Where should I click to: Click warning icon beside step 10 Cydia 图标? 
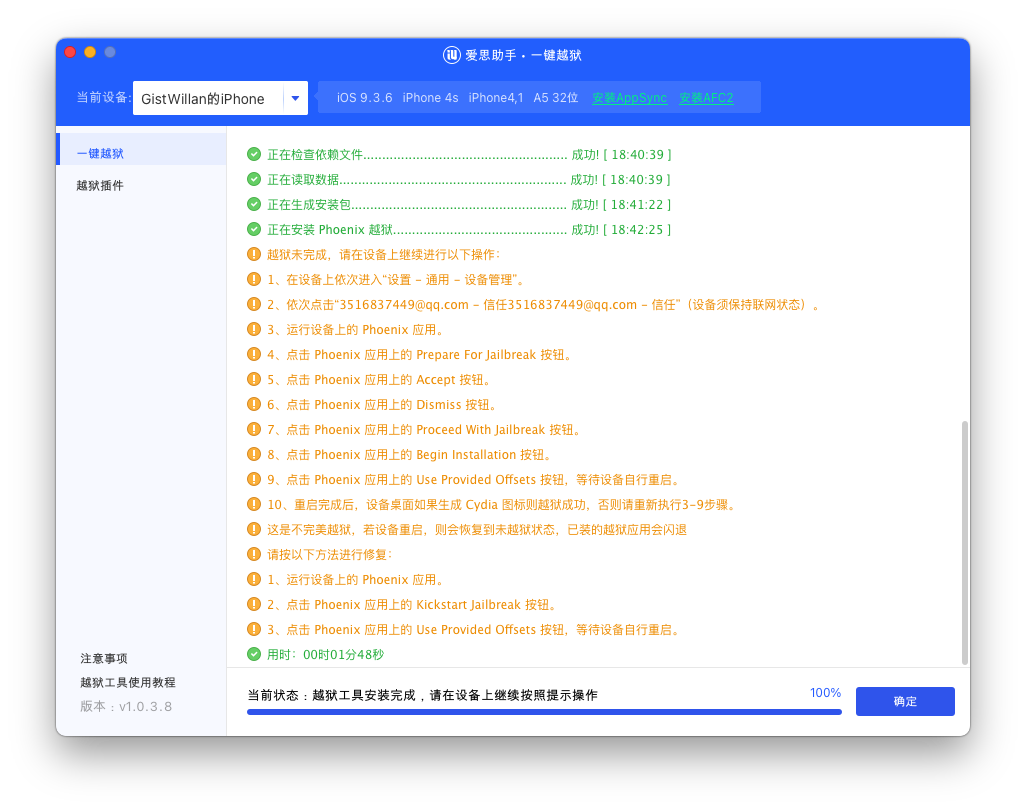[254, 504]
